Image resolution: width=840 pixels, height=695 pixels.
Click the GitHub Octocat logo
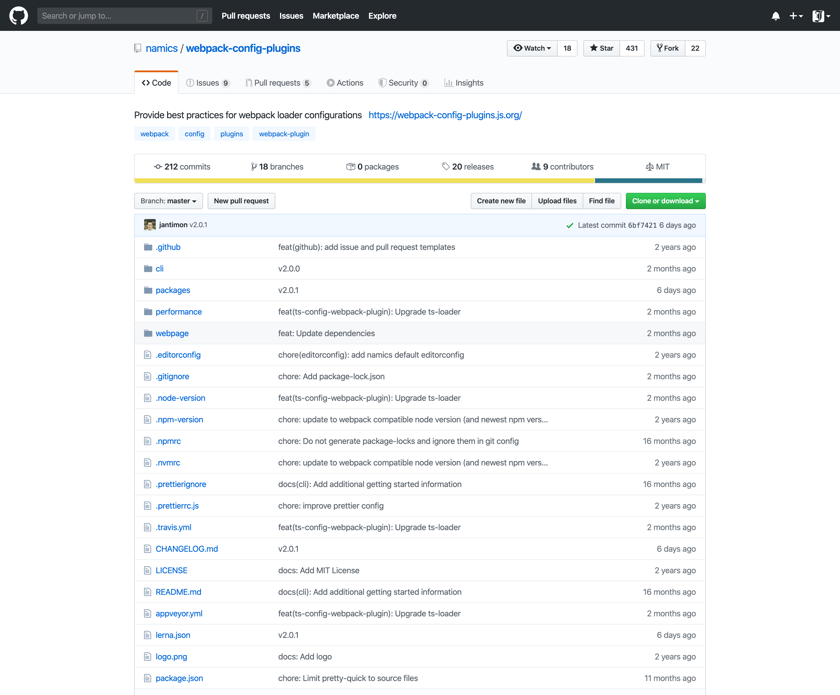[18, 16]
